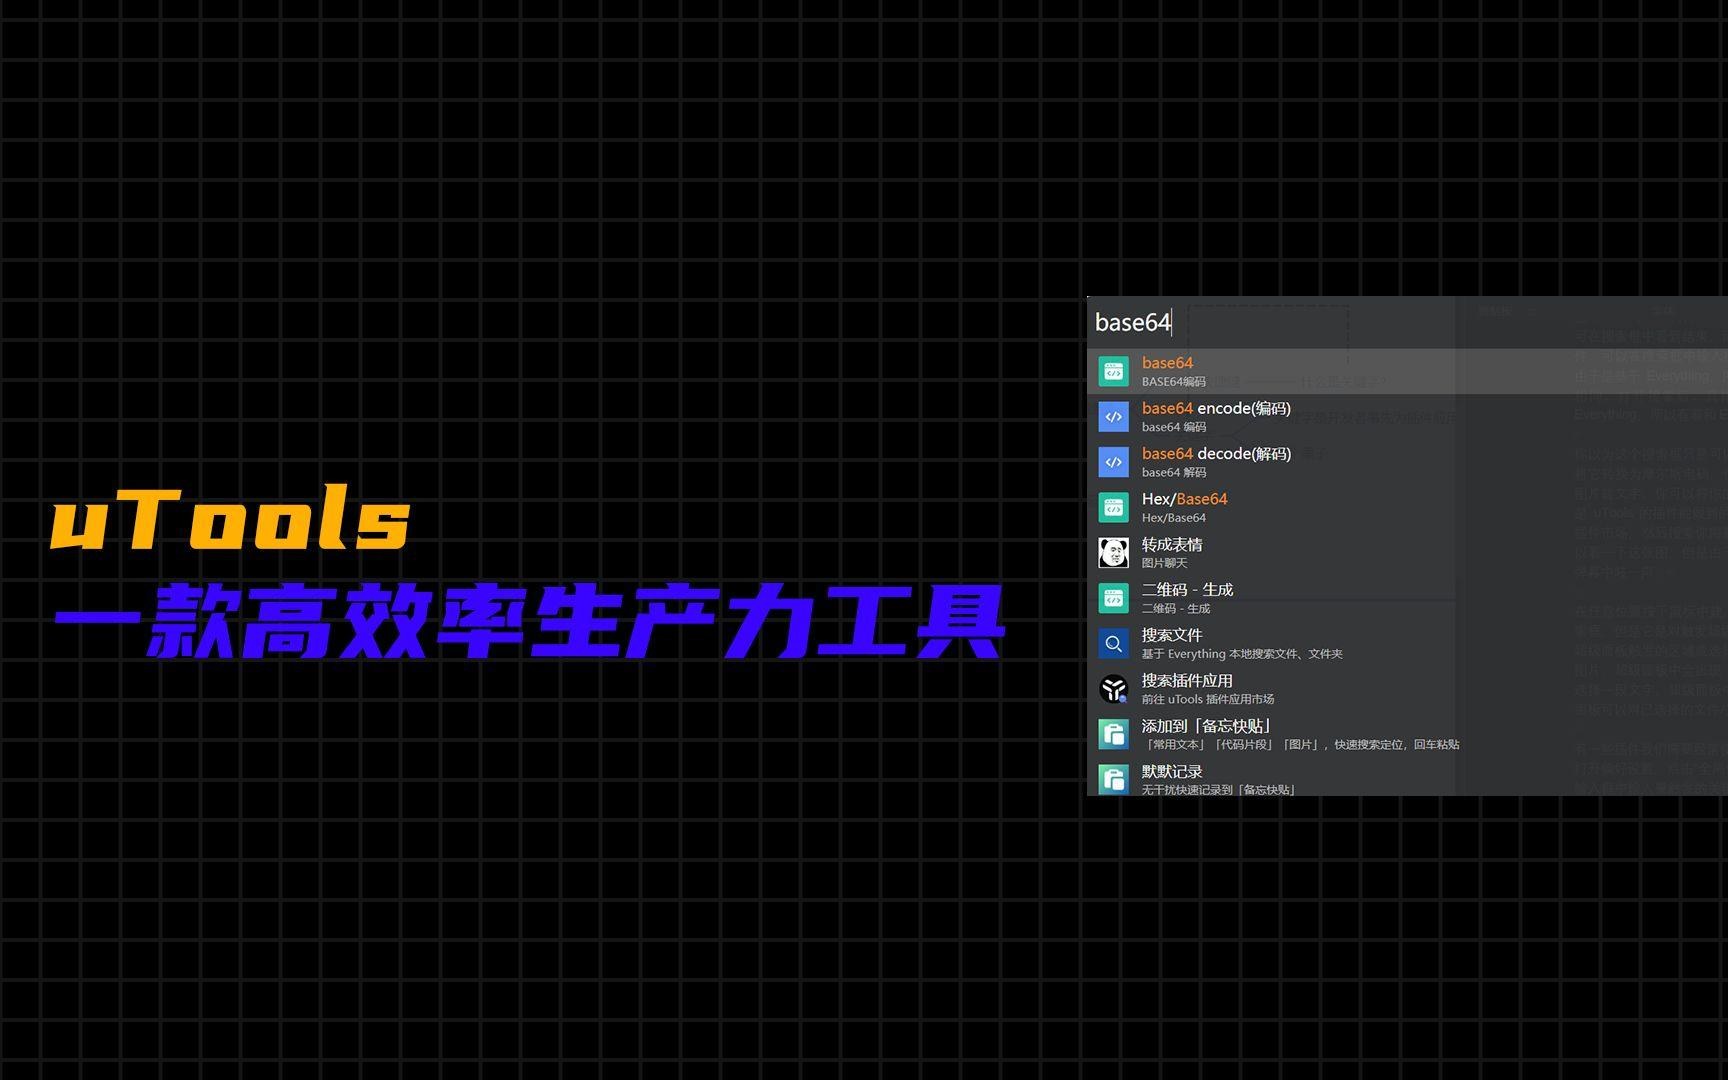Click the 基于 Everything 本地搜索文件 description
The width and height of the screenshot is (1728, 1080).
tap(1242, 654)
